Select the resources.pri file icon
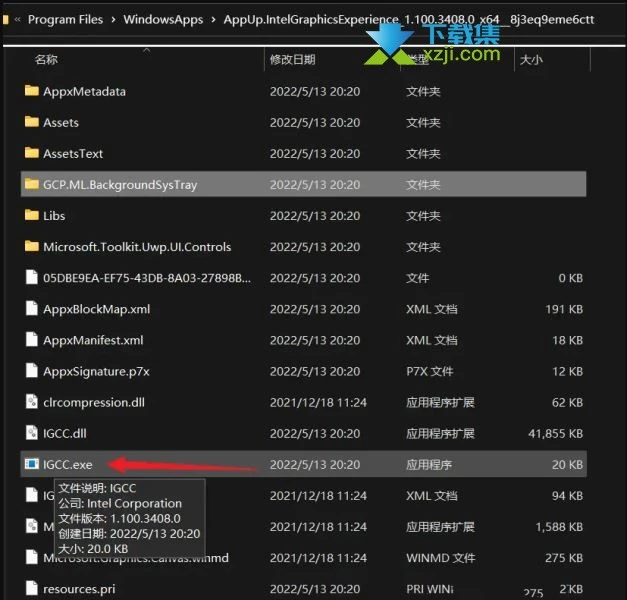The width and height of the screenshot is (627, 600). tap(32, 588)
